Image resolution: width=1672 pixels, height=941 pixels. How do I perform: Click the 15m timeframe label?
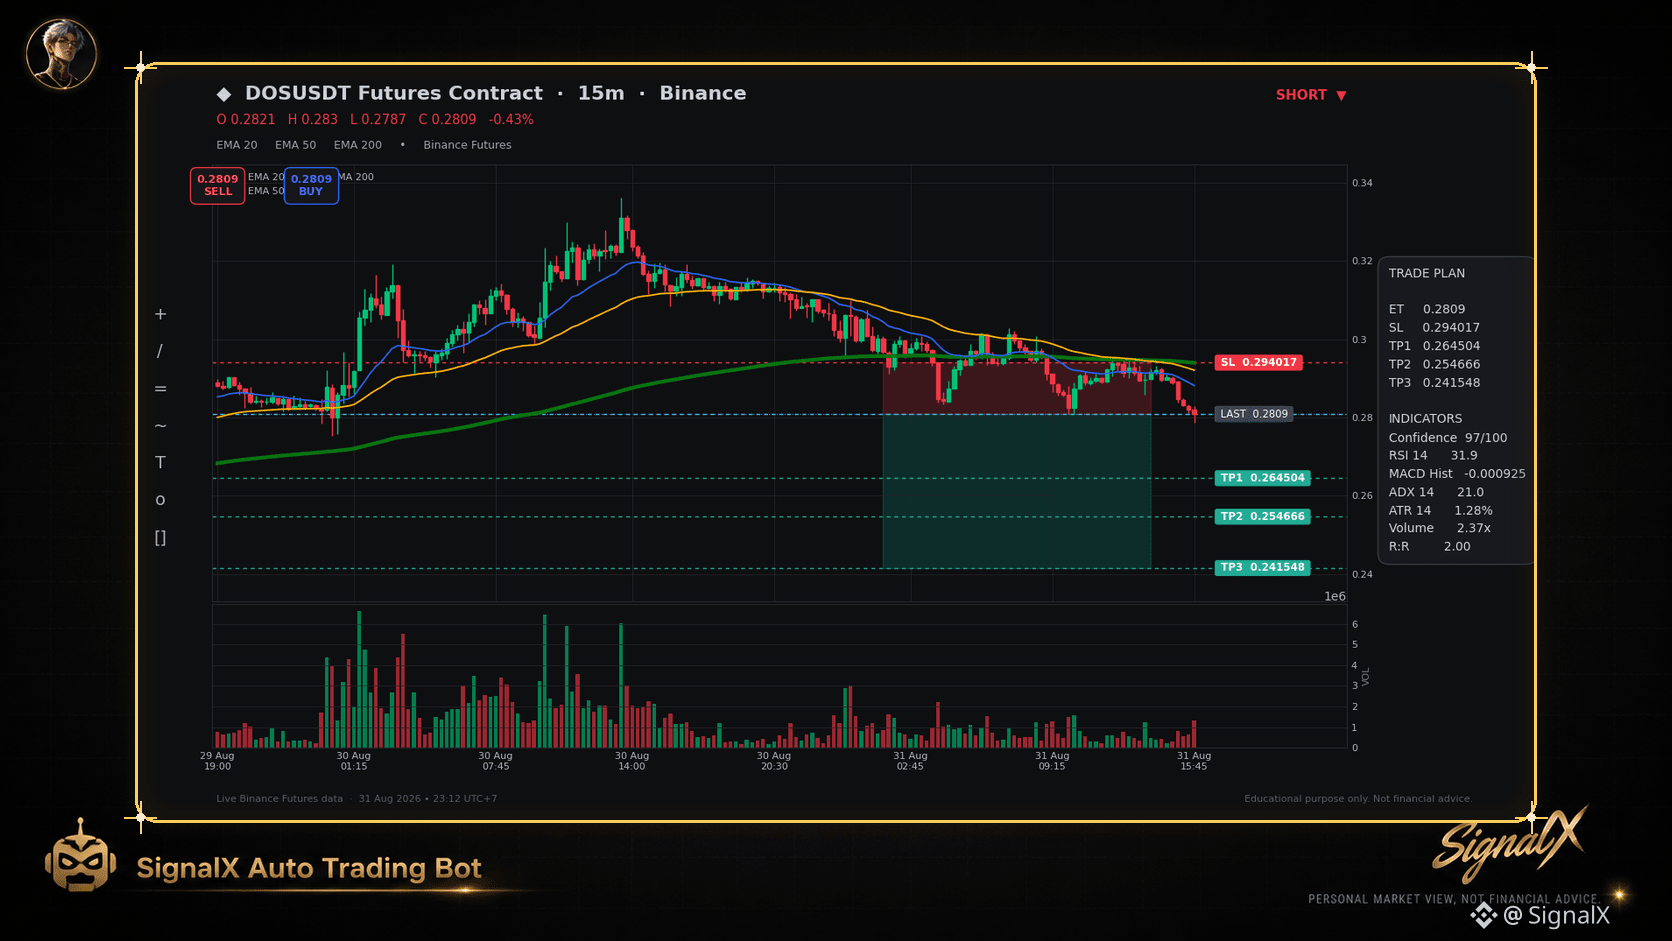[x=601, y=93]
